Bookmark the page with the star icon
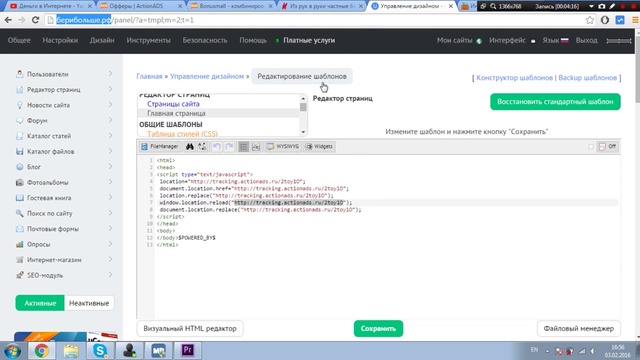This screenshot has height=360, width=640. tap(589, 20)
